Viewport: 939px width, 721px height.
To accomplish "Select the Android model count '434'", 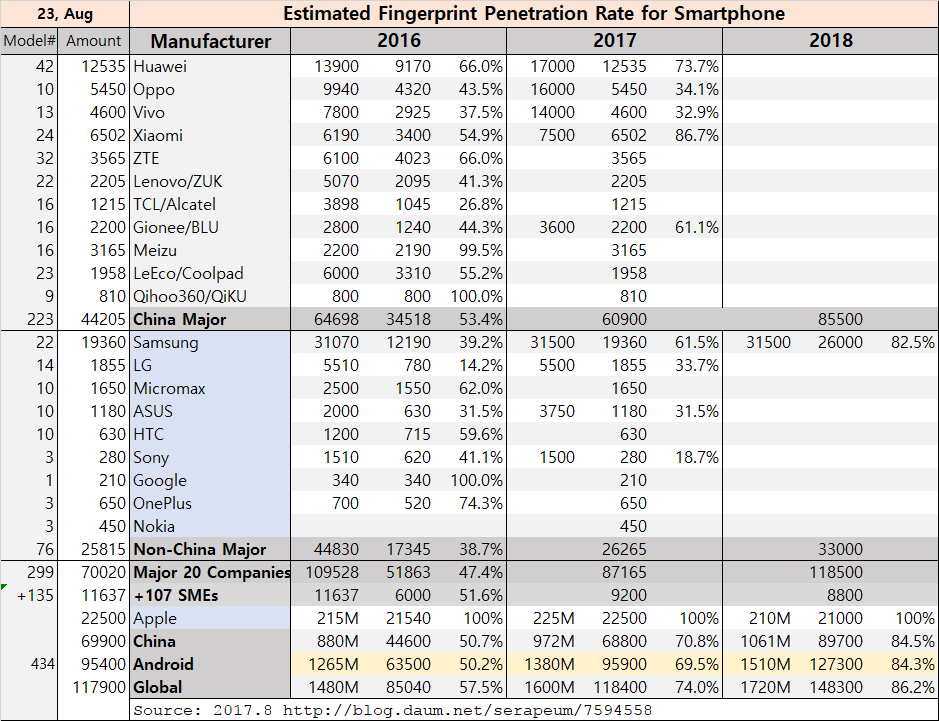I will (42, 664).
